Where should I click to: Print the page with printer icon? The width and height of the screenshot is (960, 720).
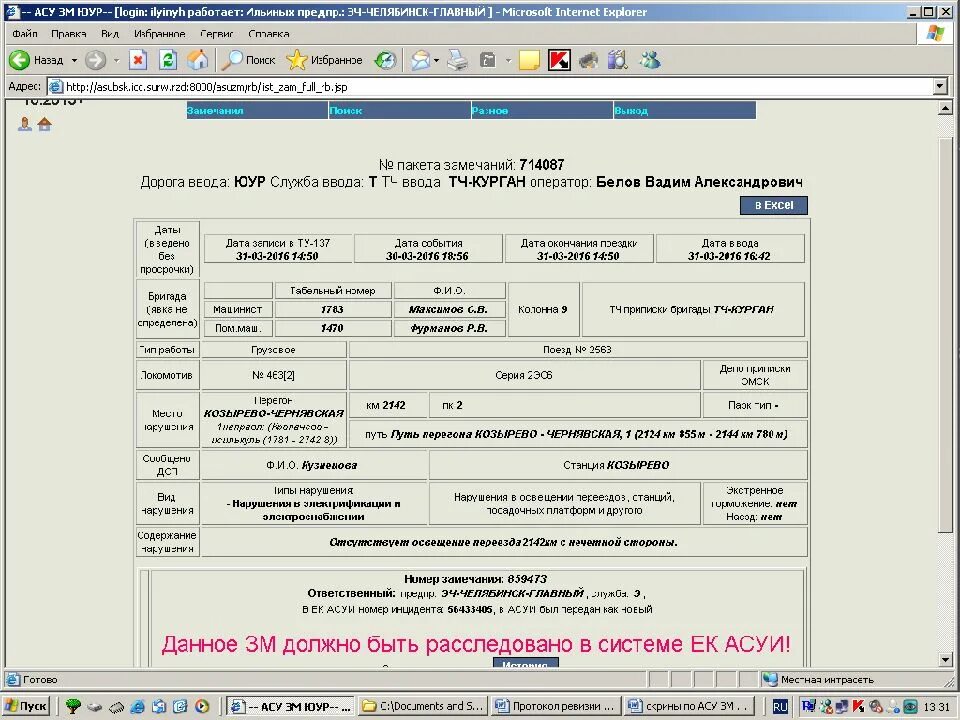(457, 60)
